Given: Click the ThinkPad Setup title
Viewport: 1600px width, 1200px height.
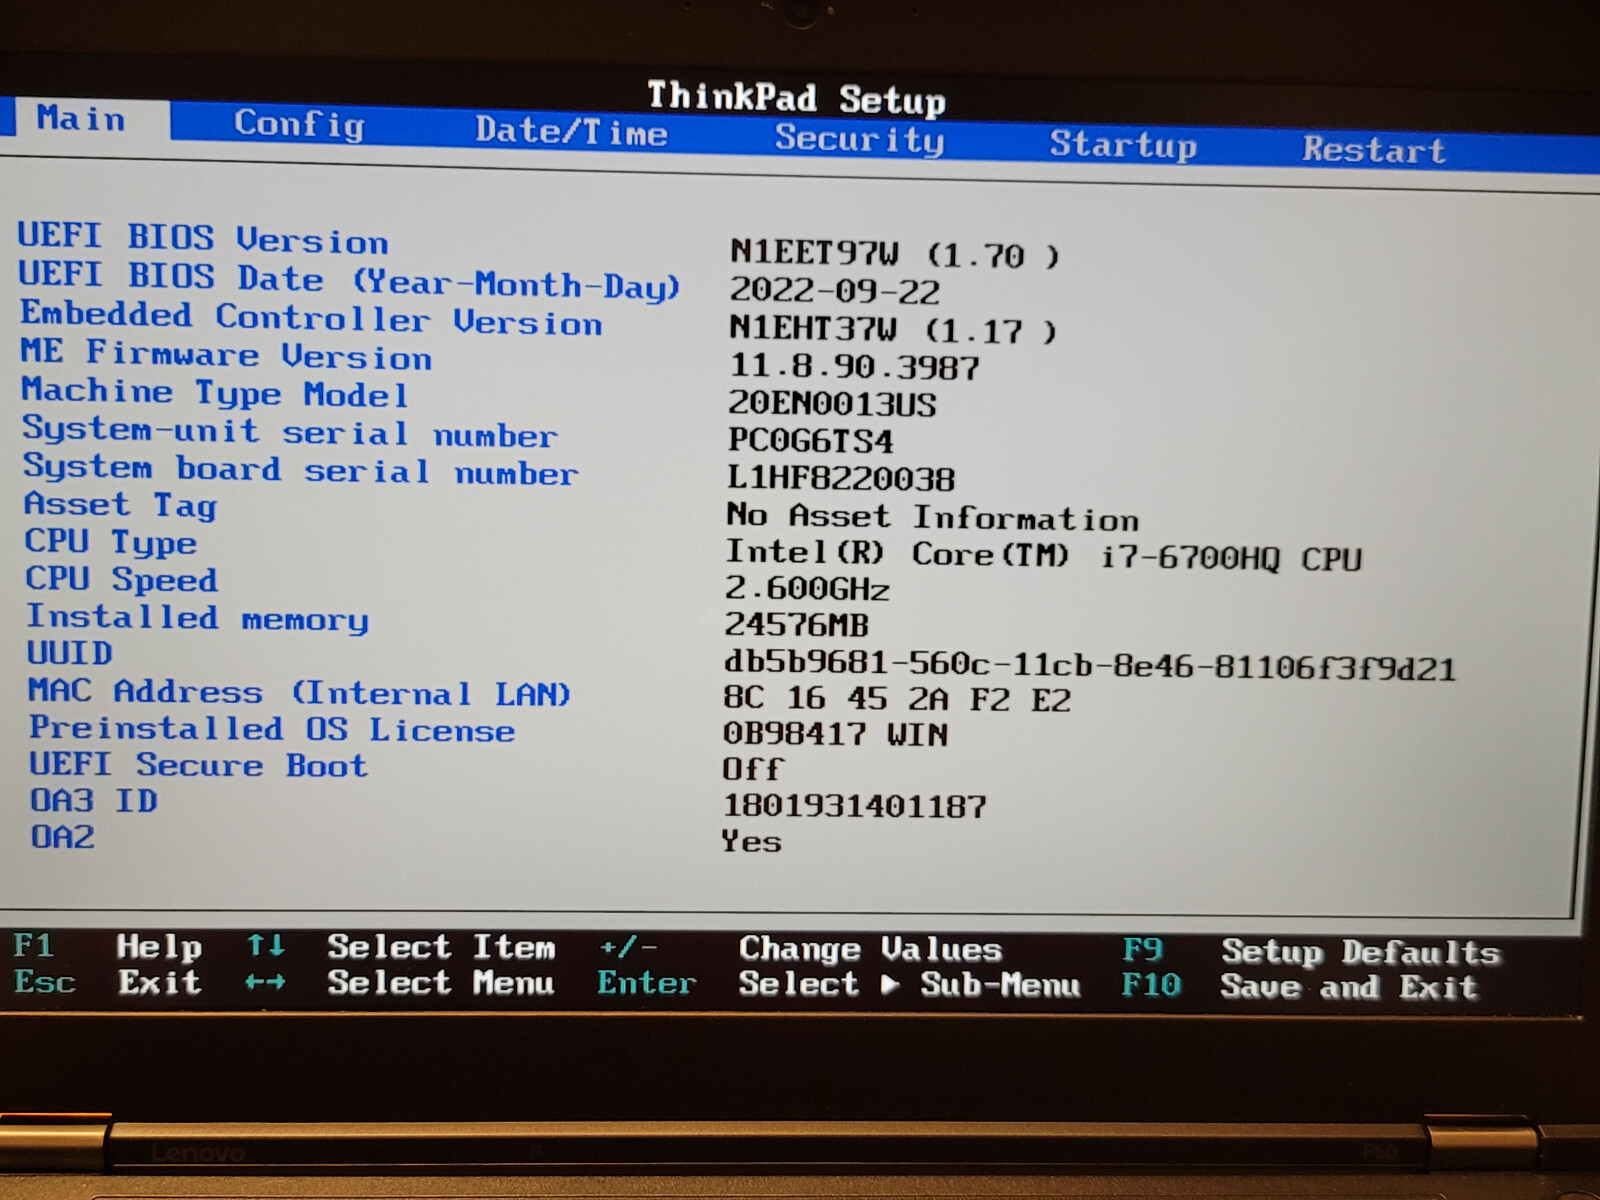Looking at the screenshot, I should click(796, 97).
